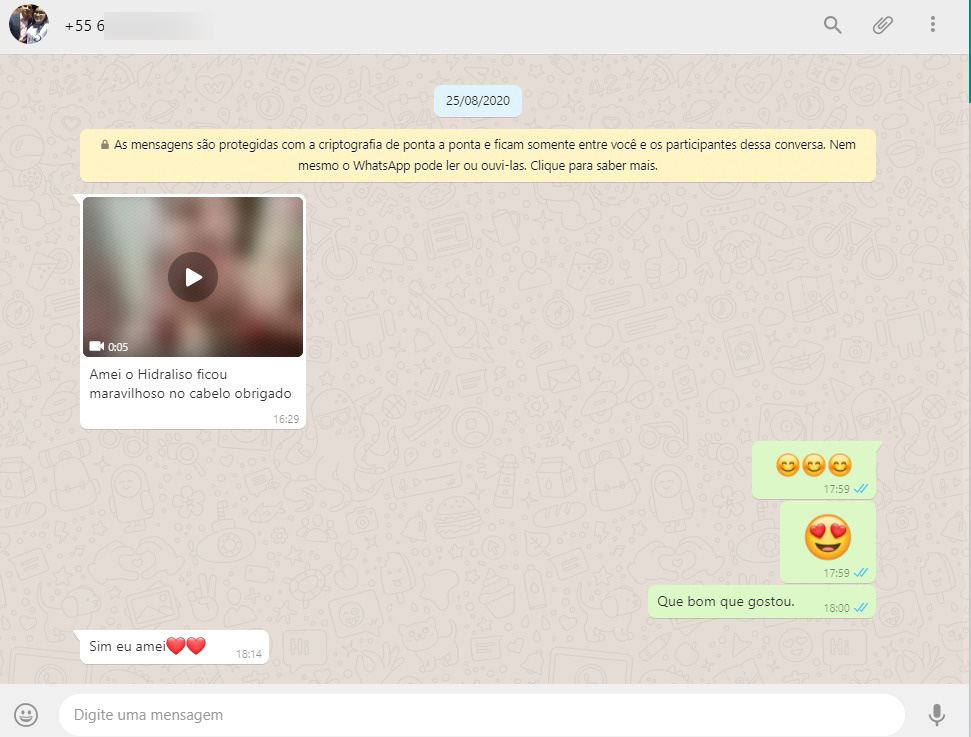Click the end-to-end encryption notice
This screenshot has width=971, height=737.
tap(477, 155)
